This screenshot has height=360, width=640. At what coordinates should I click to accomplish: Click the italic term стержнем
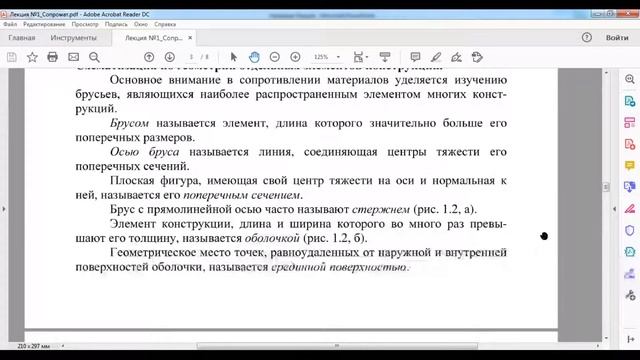point(381,209)
